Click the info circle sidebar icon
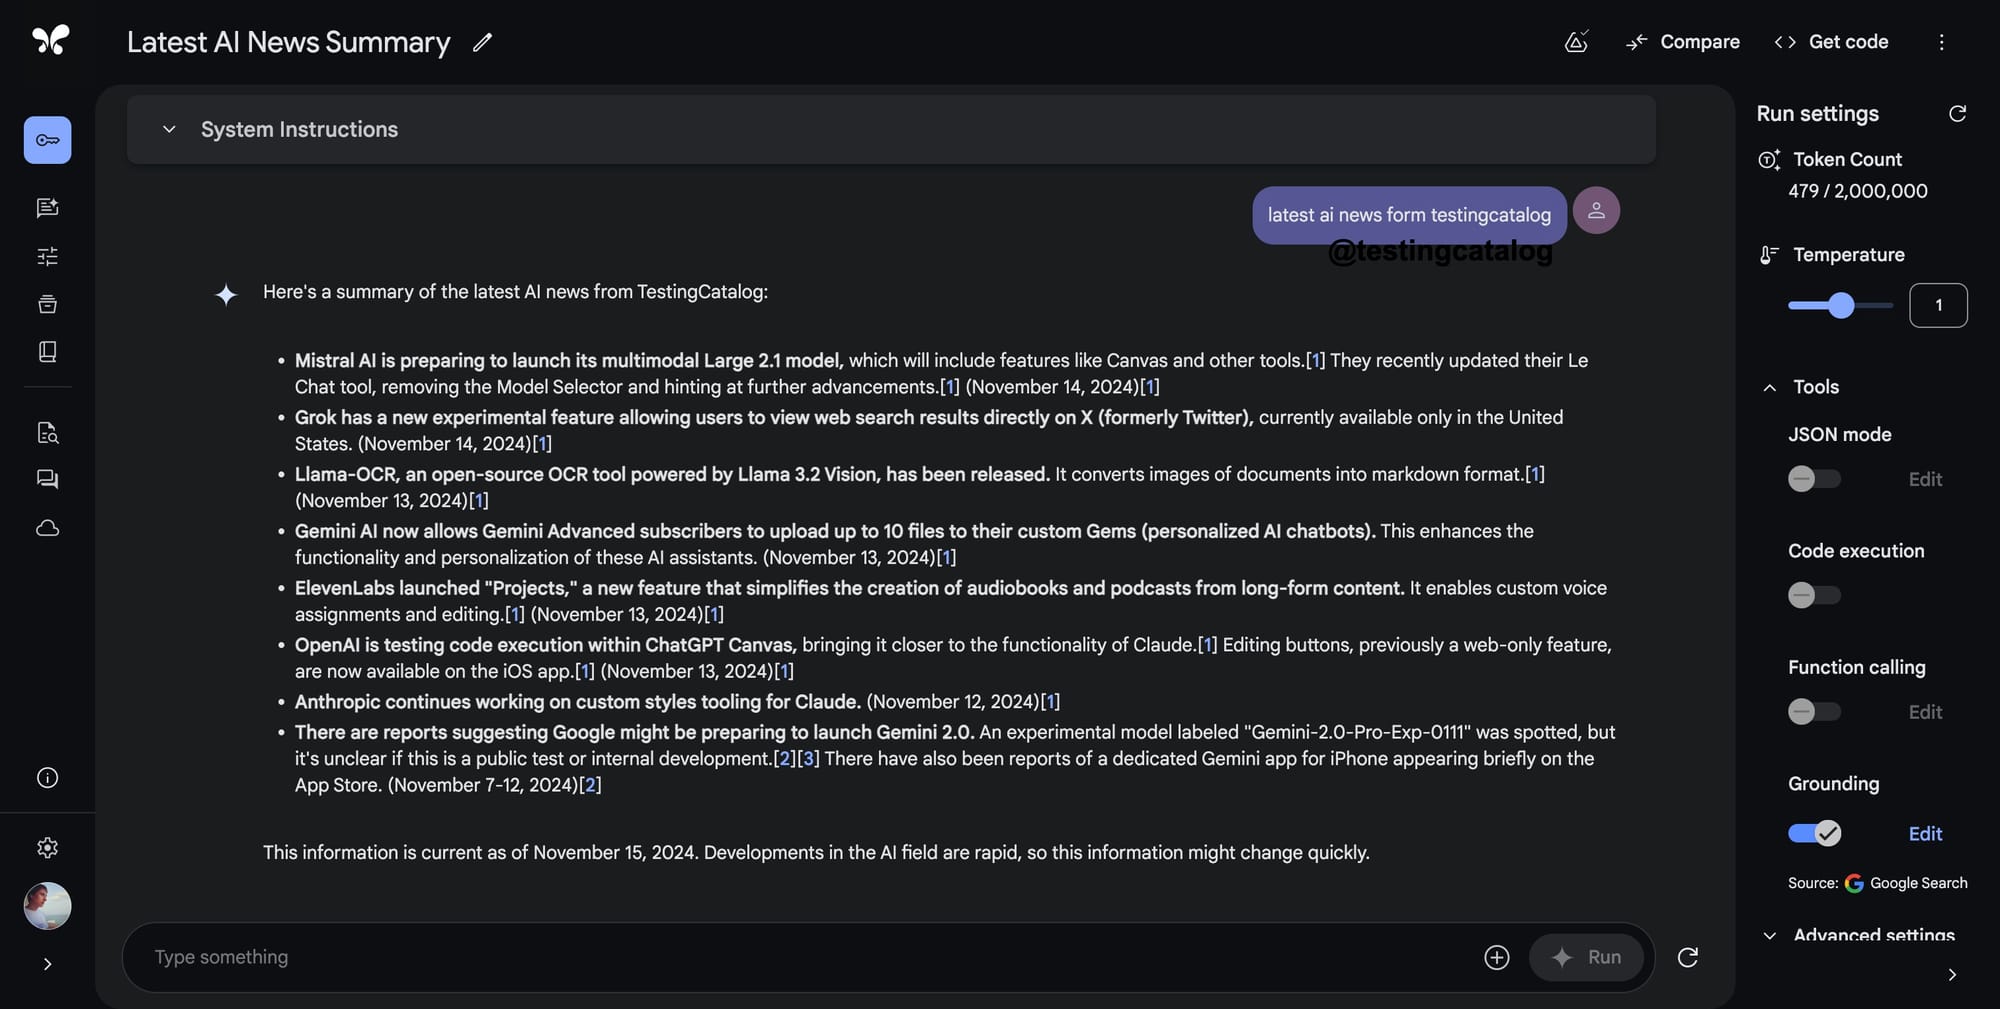The width and height of the screenshot is (2000, 1009). [47, 778]
